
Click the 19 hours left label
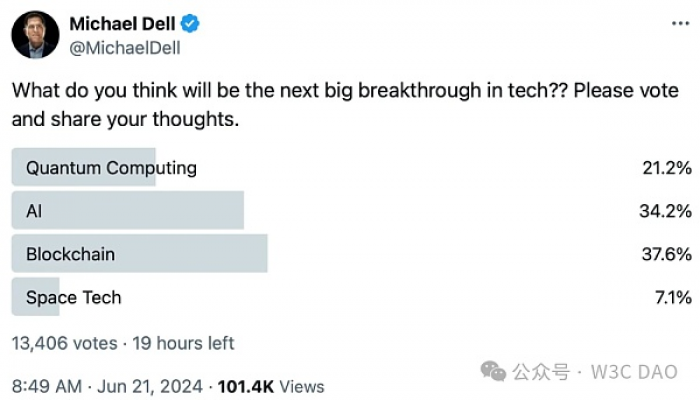[183, 343]
